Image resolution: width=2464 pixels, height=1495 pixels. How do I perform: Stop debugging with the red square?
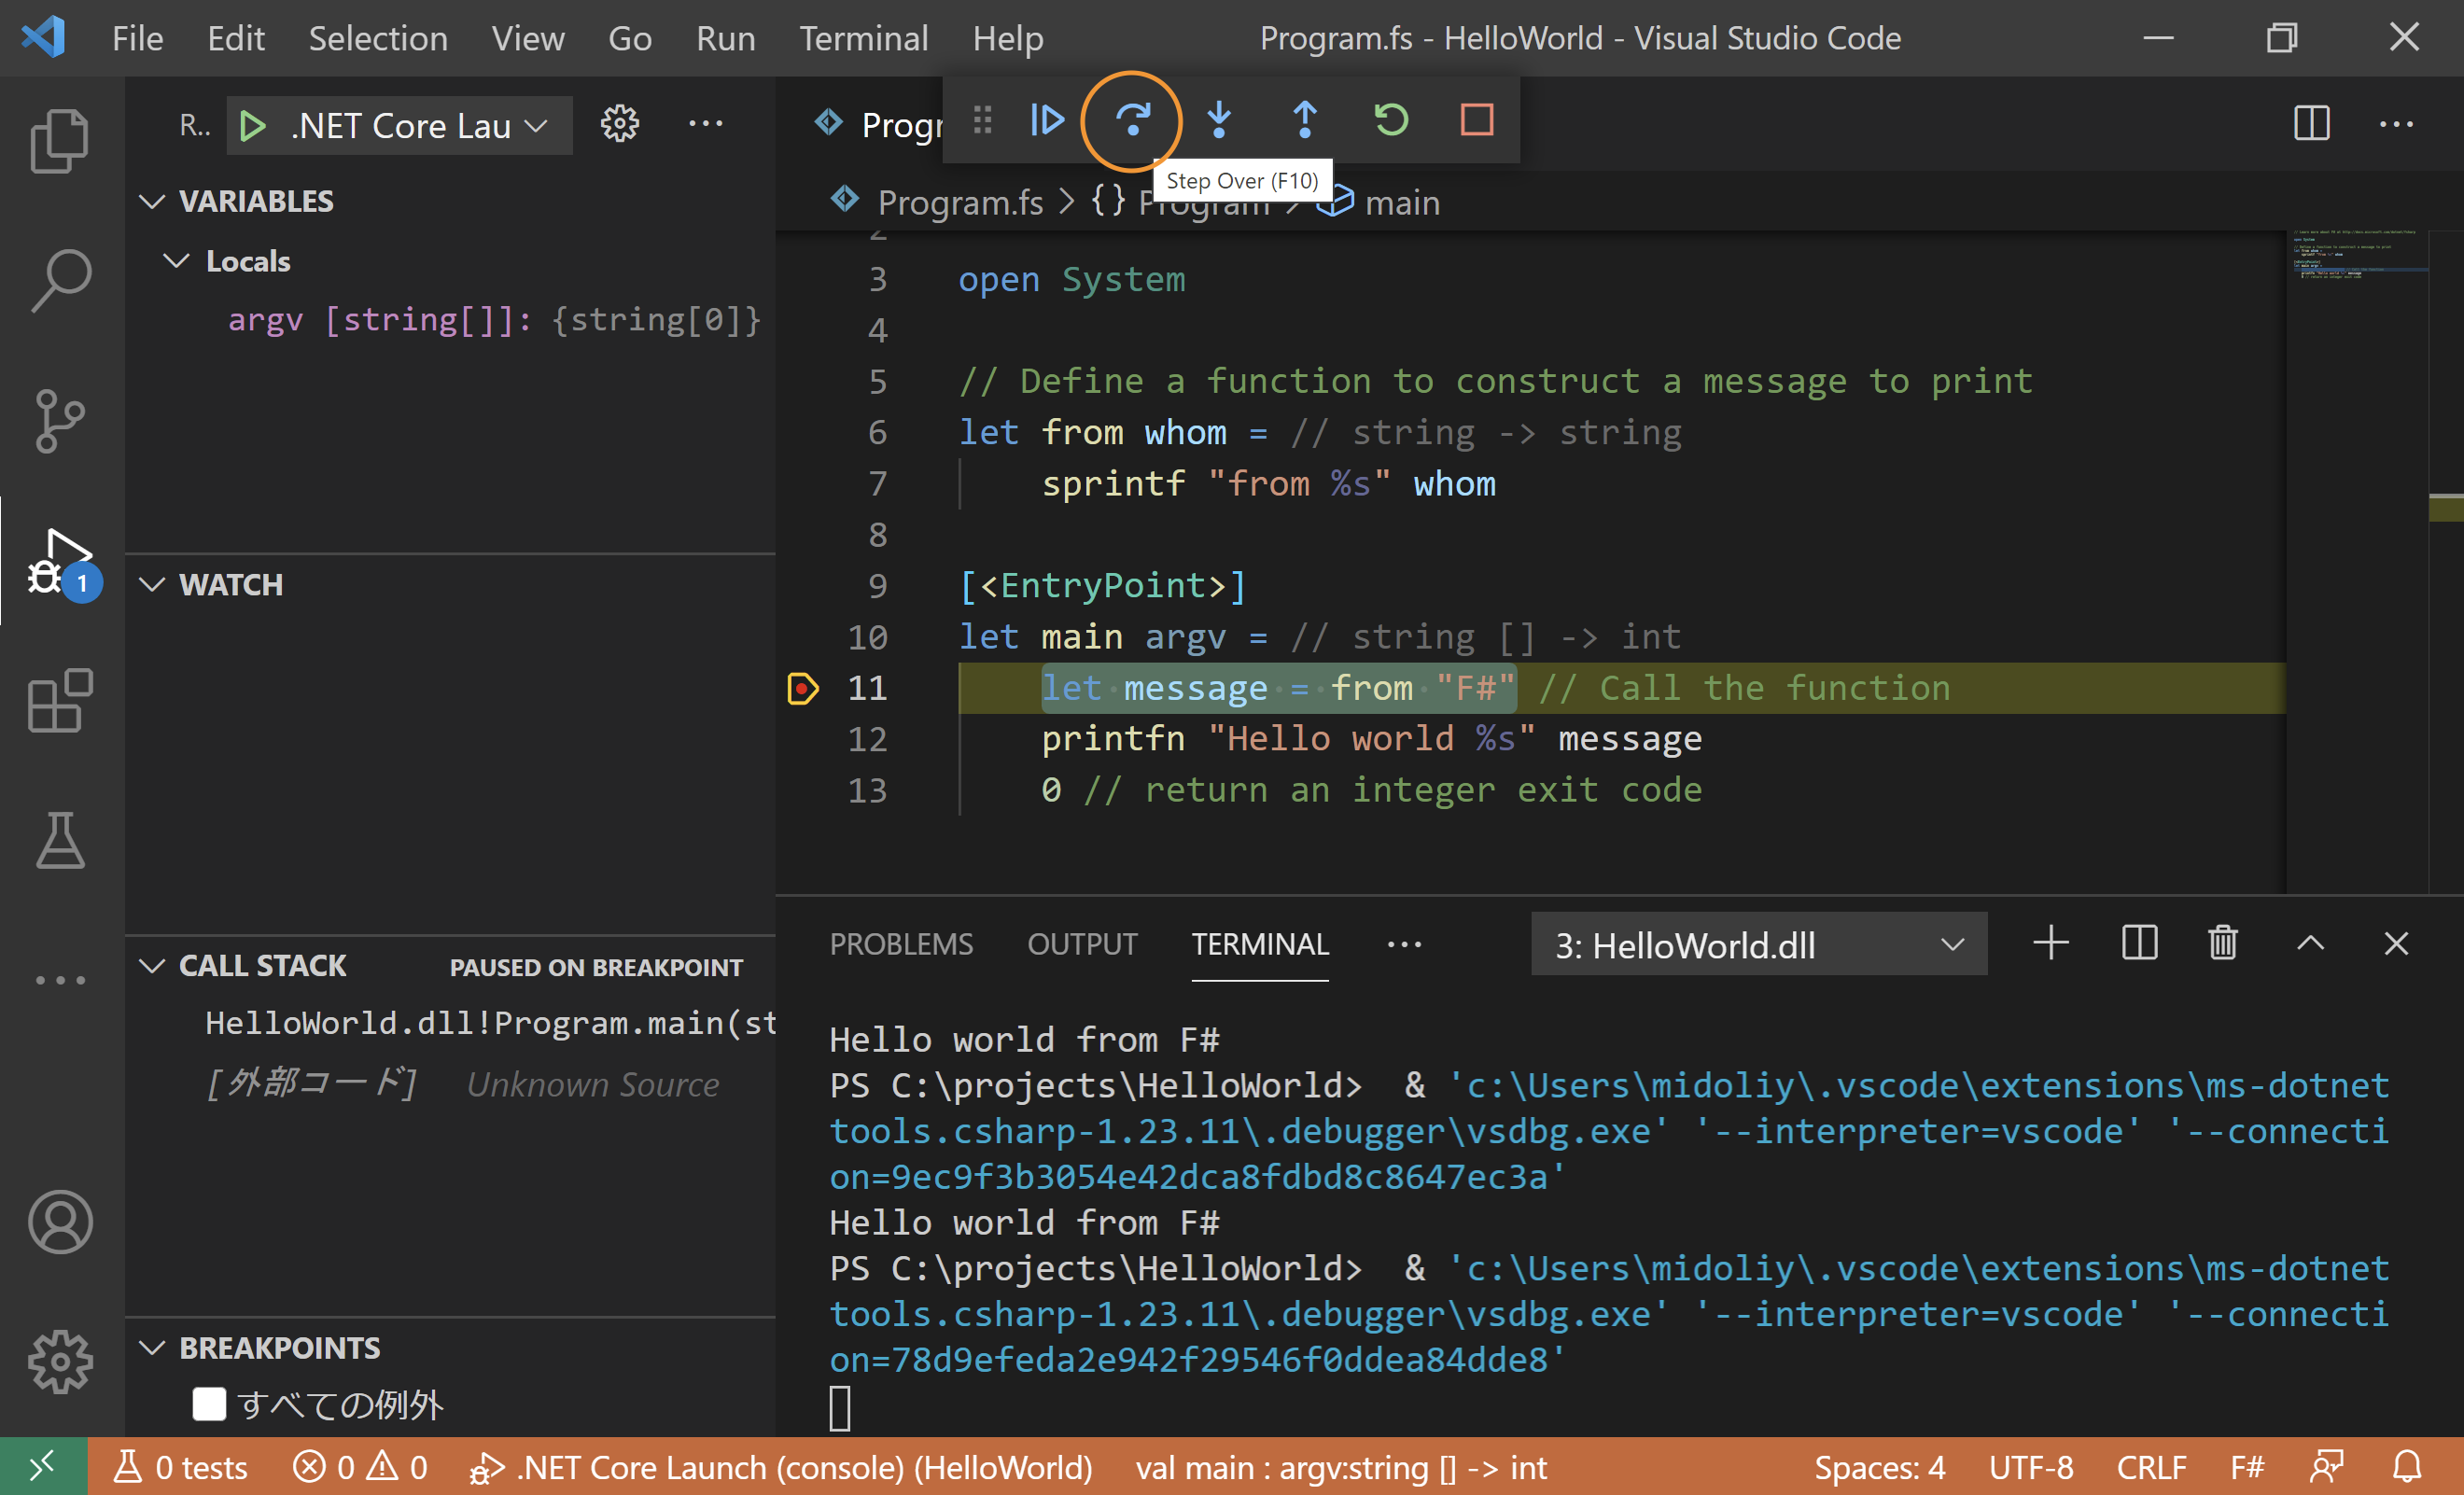click(x=1477, y=121)
